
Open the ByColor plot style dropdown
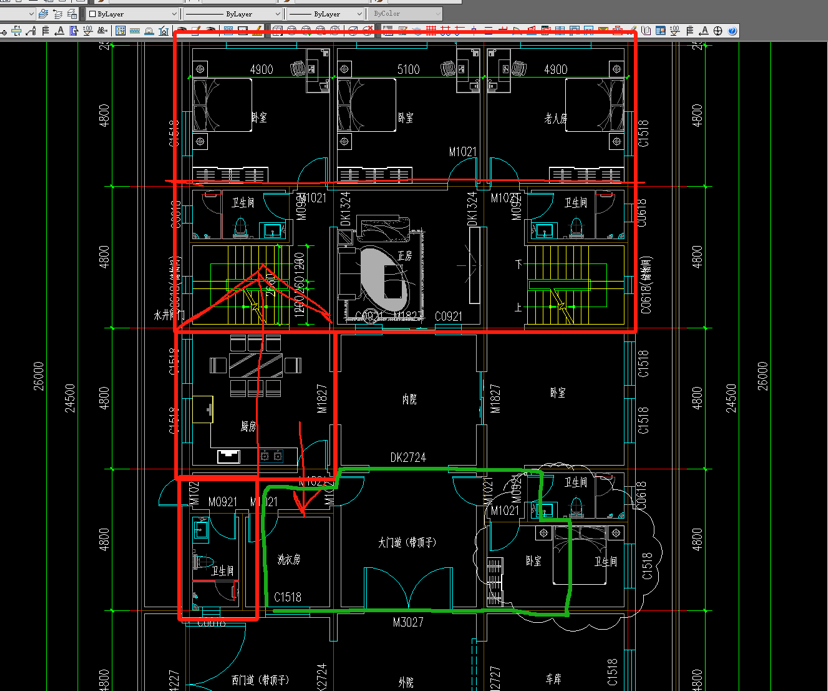click(405, 14)
